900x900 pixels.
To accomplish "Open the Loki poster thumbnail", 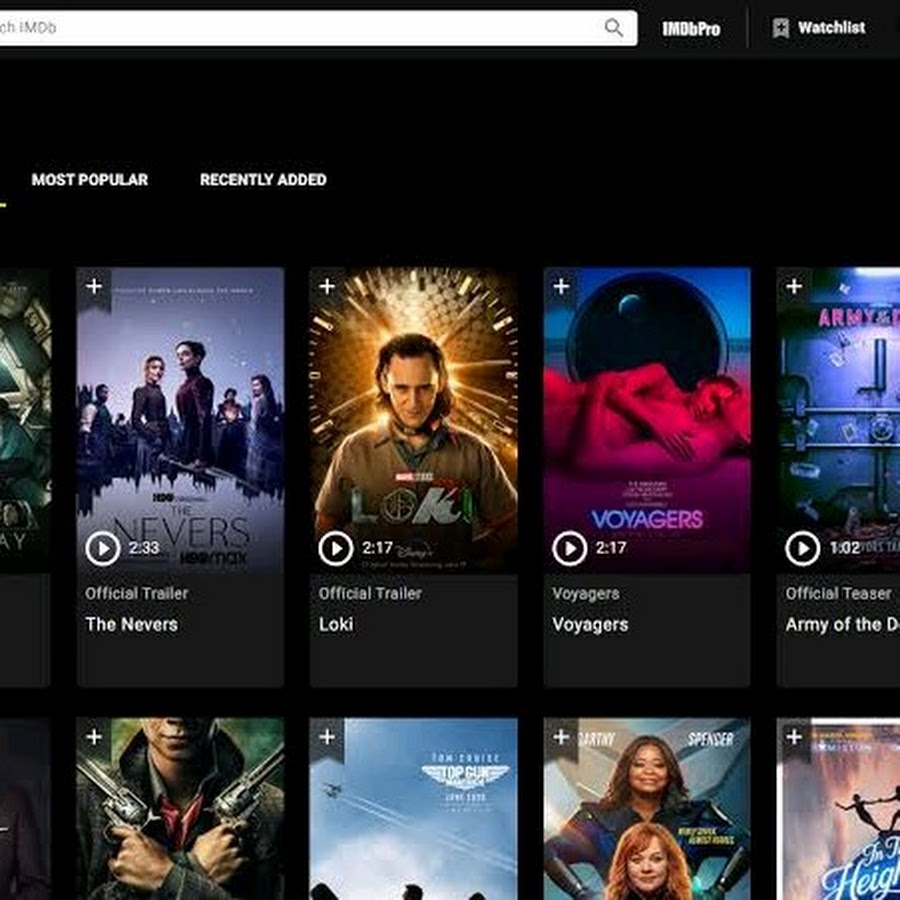I will tap(413, 420).
